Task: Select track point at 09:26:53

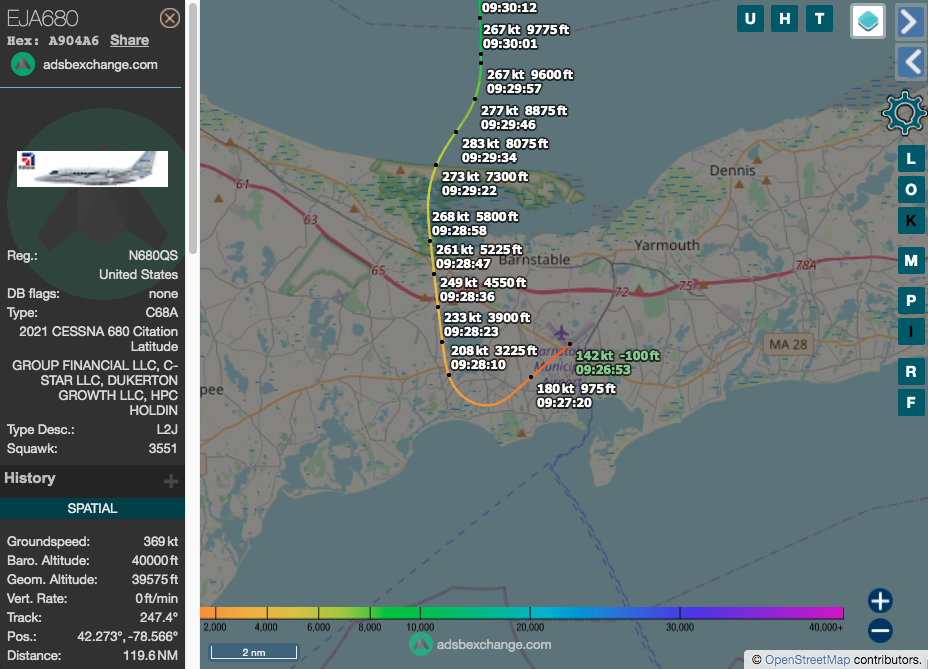Action: 570,344
